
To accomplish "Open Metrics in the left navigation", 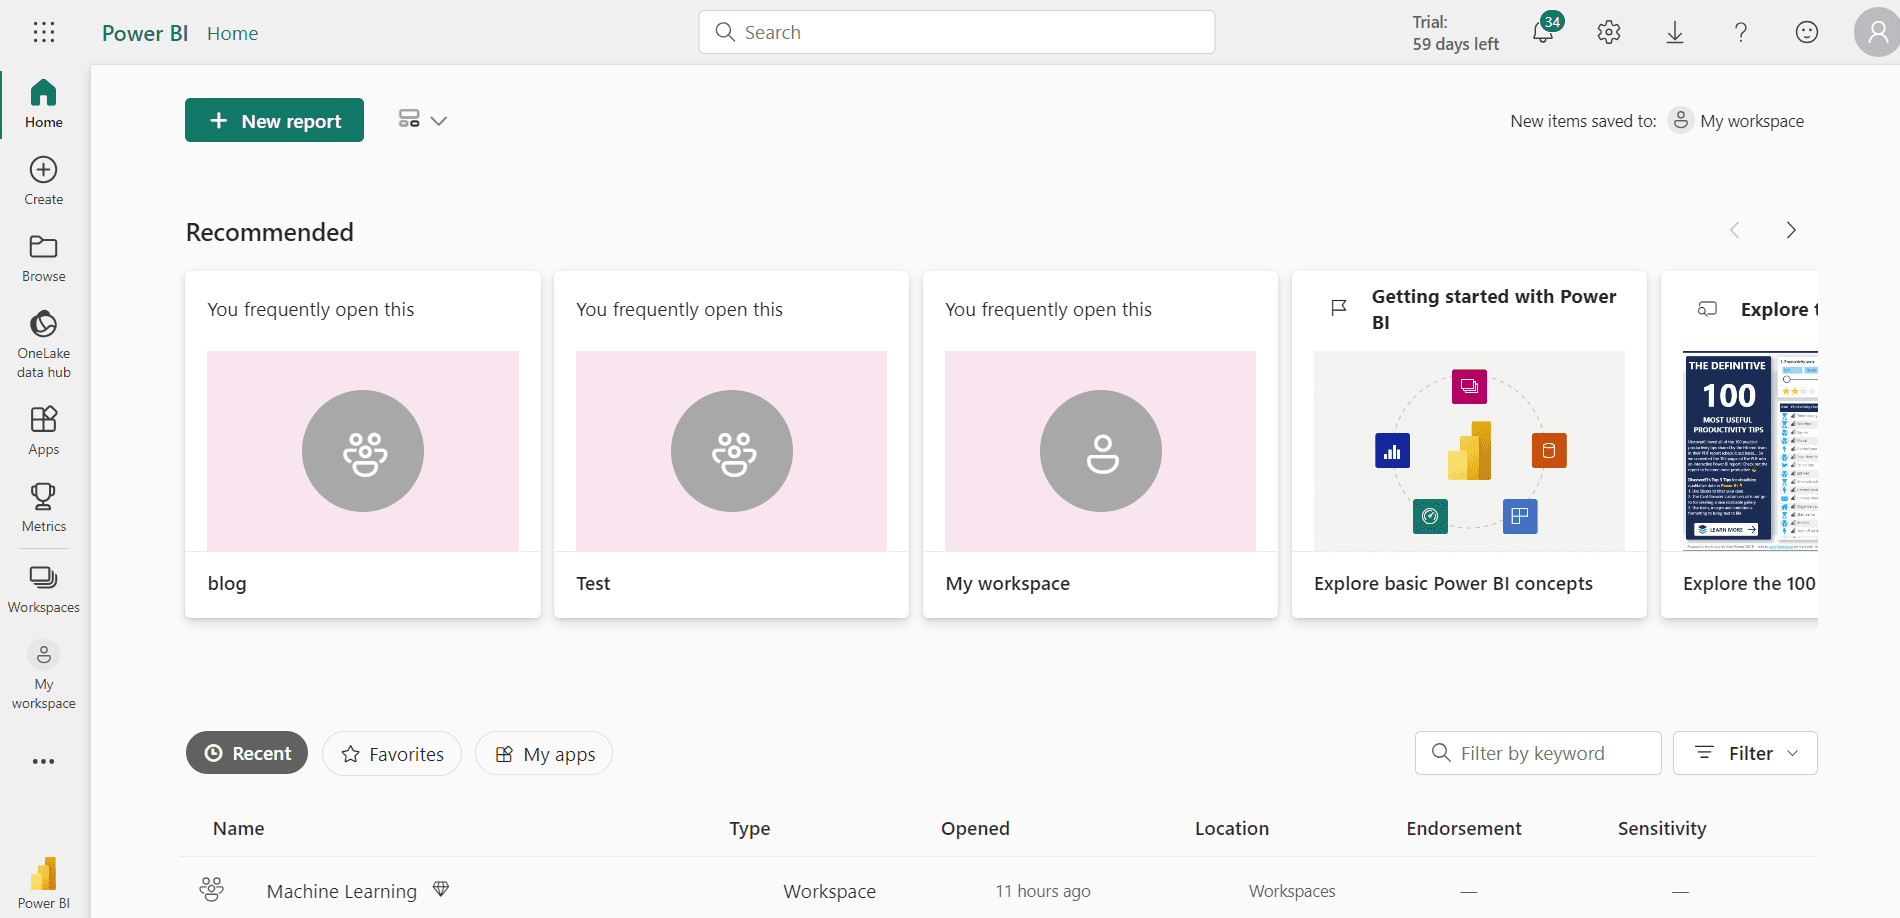I will pyautogui.click(x=44, y=508).
